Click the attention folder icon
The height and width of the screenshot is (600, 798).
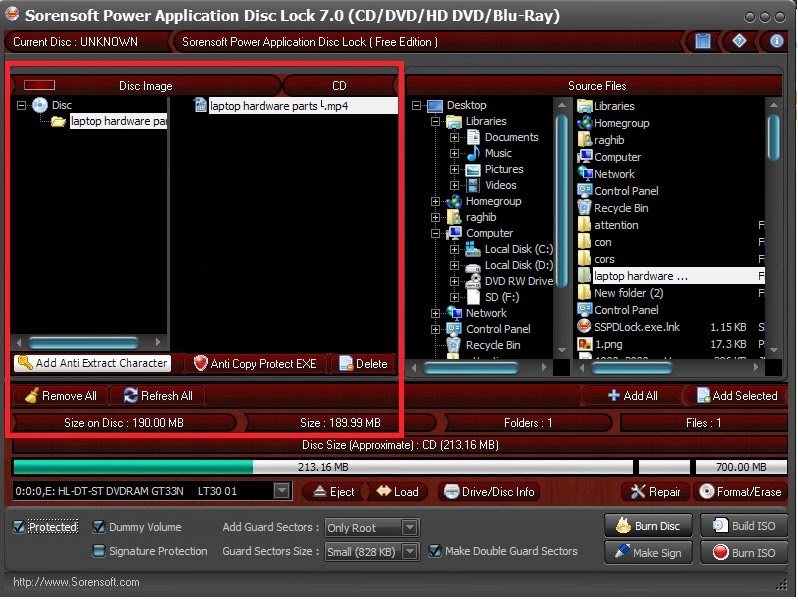[x=584, y=224]
